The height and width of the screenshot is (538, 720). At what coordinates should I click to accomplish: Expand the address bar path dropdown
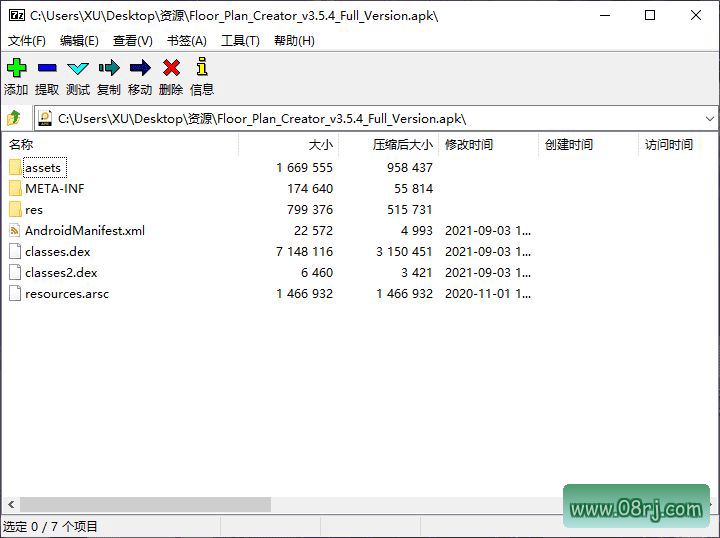[709, 118]
